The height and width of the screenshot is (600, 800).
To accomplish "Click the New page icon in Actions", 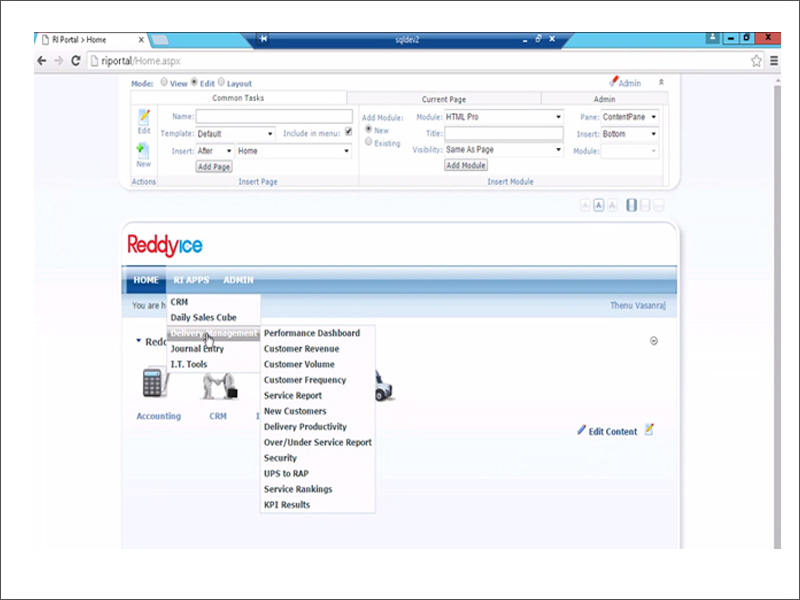I will point(143,151).
